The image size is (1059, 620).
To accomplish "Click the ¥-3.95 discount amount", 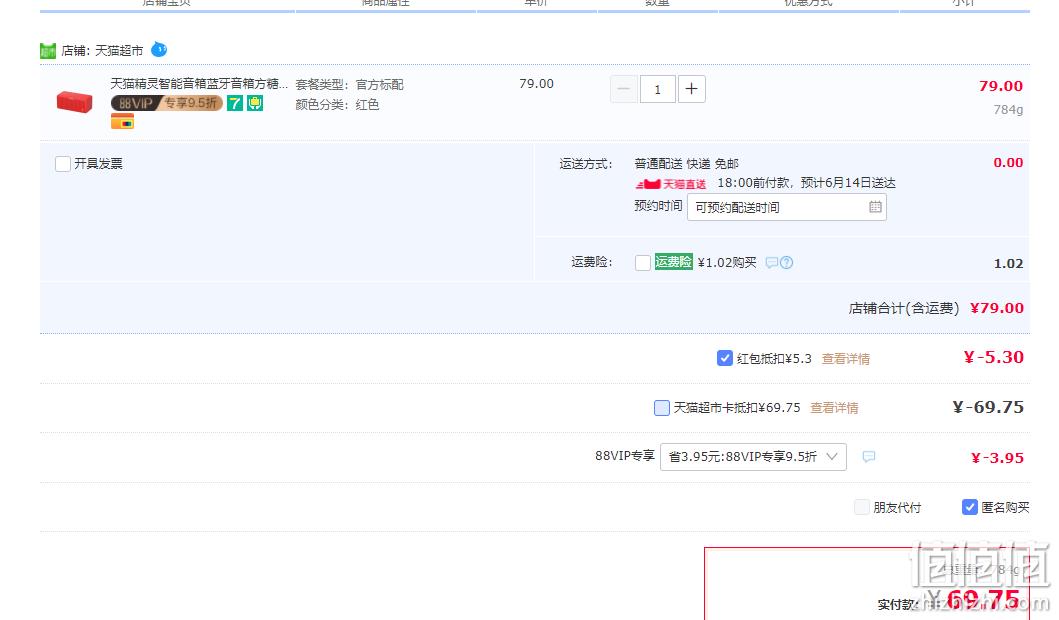I will (997, 458).
